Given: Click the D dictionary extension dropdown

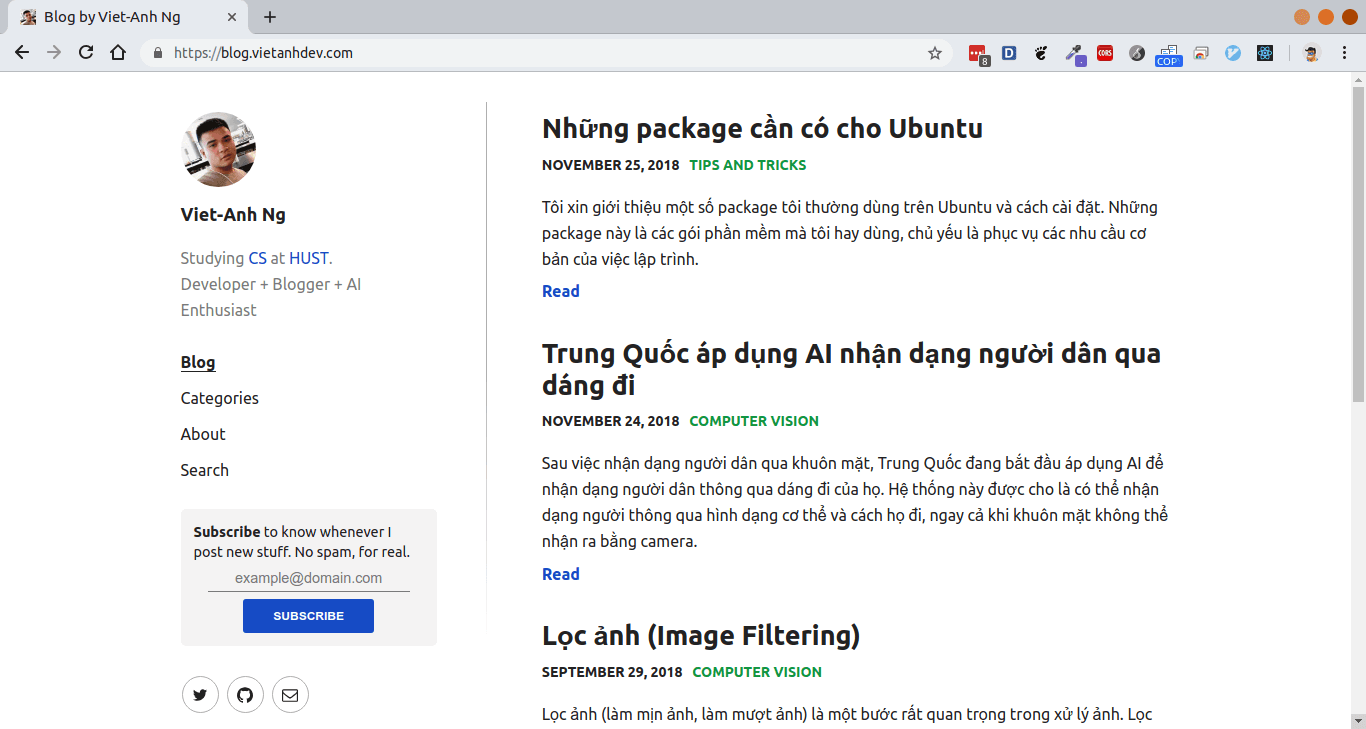Looking at the screenshot, I should (x=1009, y=52).
